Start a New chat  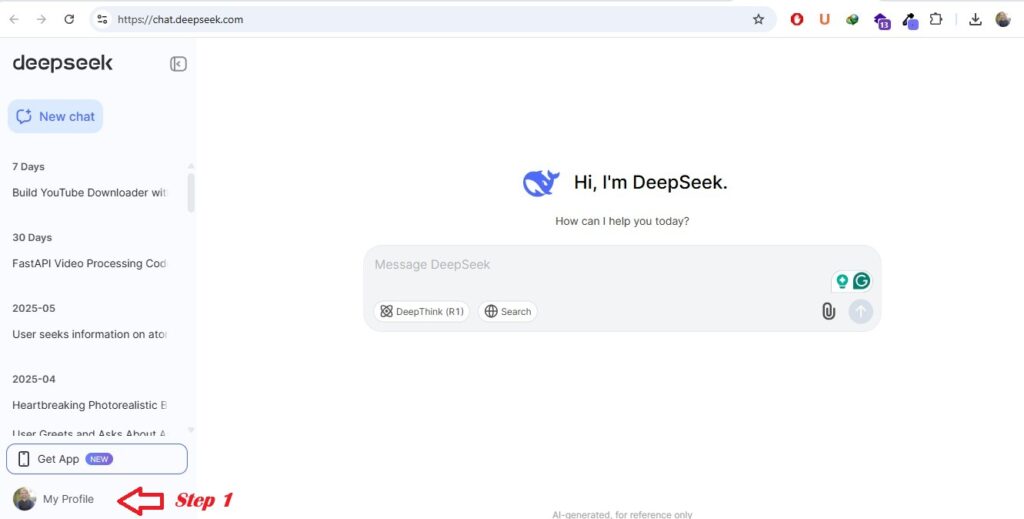click(x=56, y=116)
